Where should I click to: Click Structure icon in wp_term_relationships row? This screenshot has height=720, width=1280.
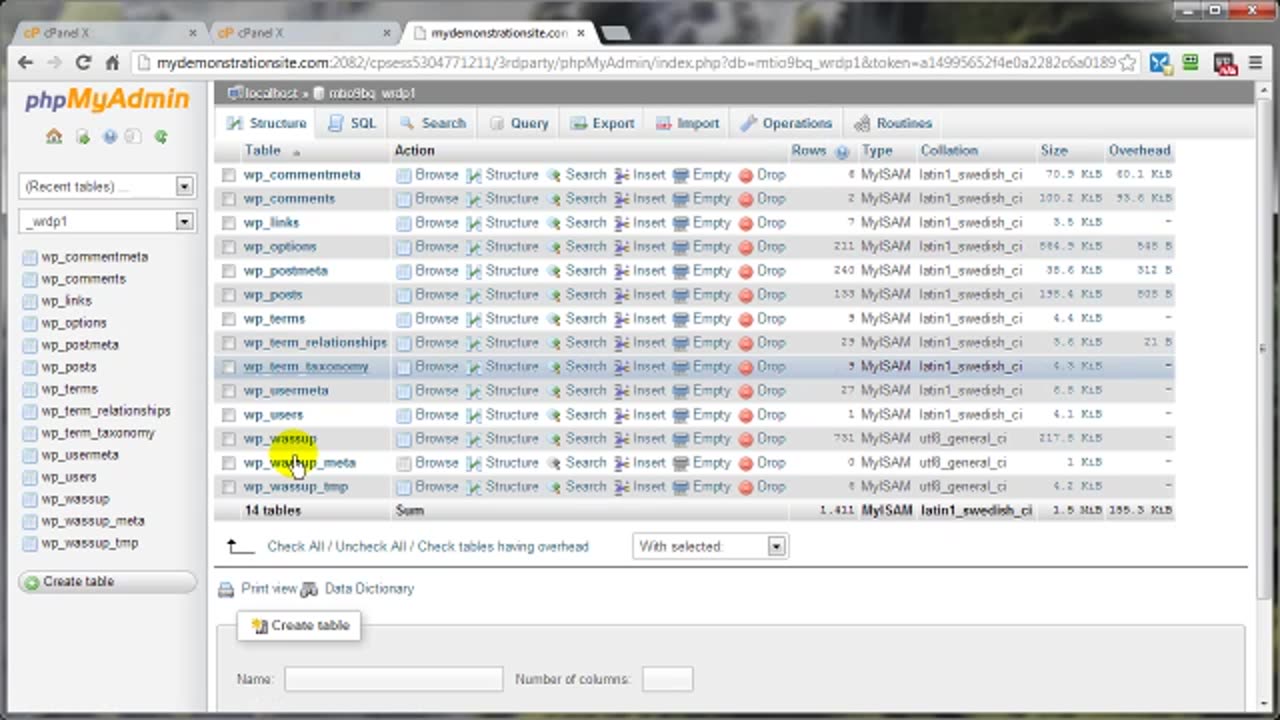[474, 343]
